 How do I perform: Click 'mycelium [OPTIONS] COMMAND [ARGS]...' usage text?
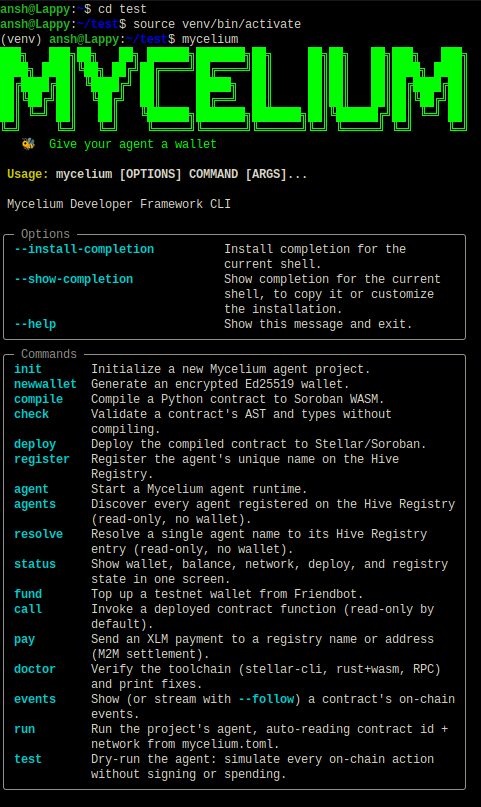click(182, 174)
